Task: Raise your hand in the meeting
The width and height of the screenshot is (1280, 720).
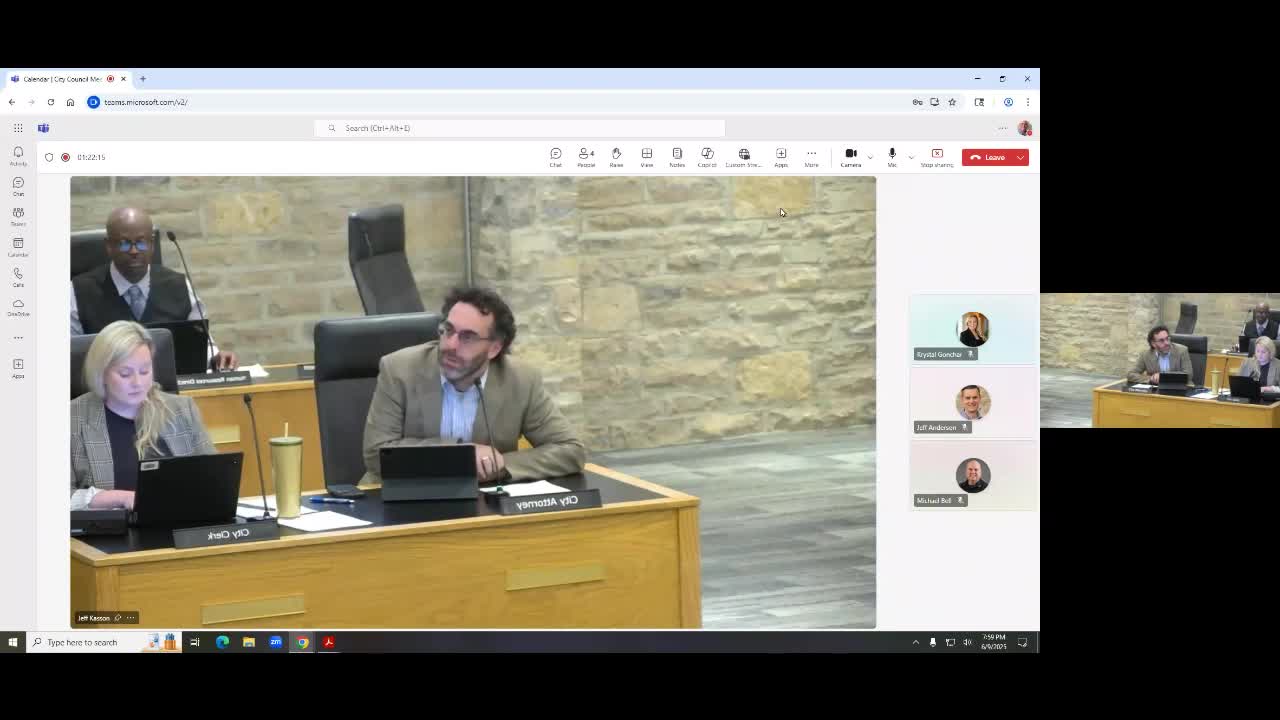Action: pyautogui.click(x=616, y=156)
